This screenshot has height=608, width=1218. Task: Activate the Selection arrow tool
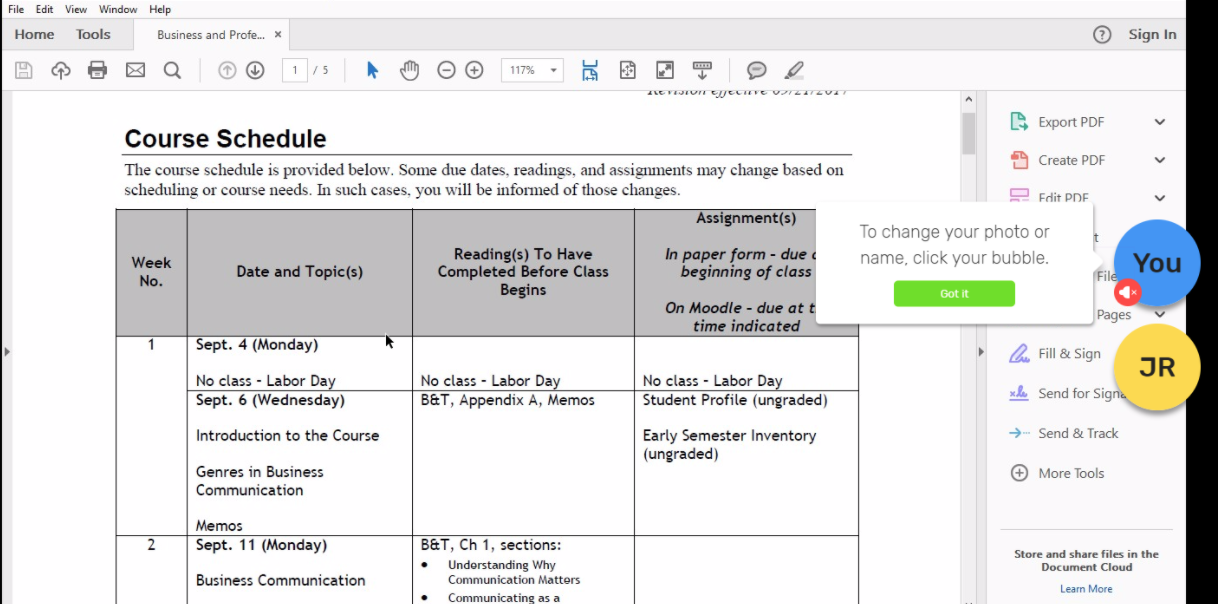[372, 70]
